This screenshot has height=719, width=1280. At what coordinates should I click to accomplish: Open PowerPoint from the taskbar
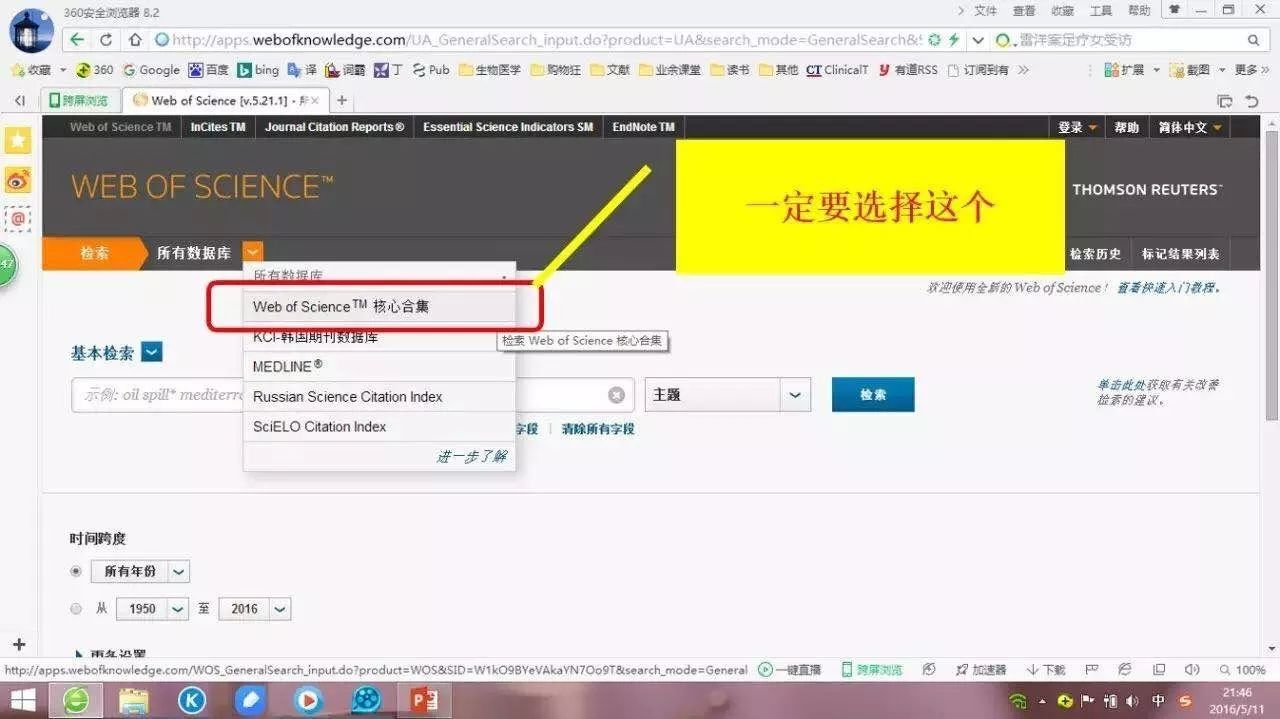425,700
